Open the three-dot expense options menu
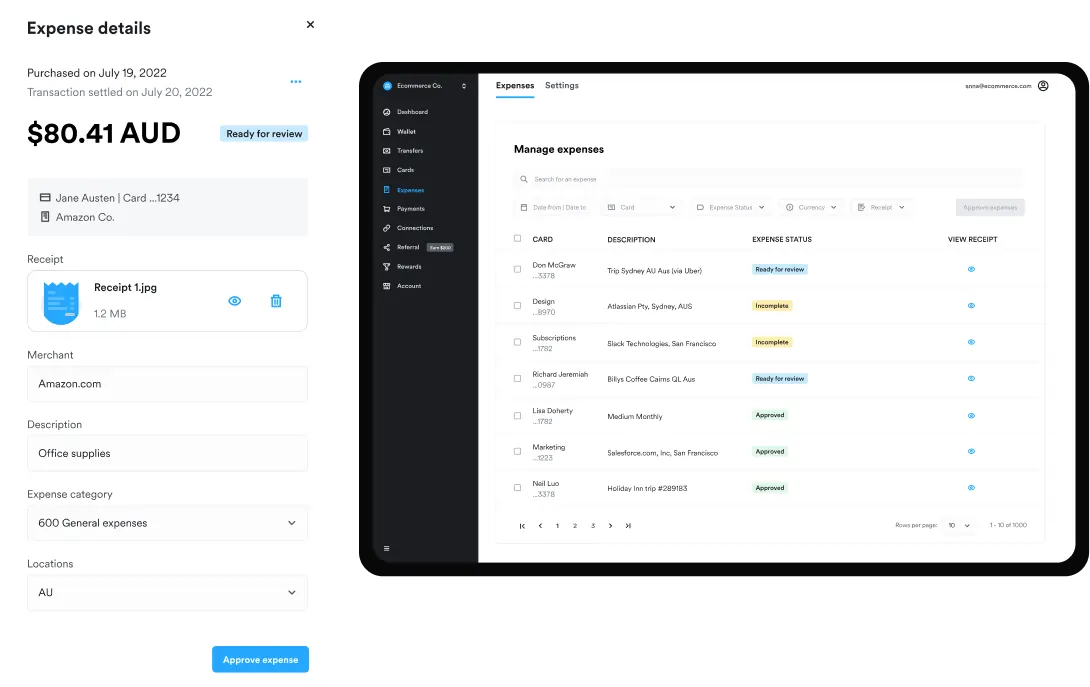Screen dimensions: 1090x687 295,82
